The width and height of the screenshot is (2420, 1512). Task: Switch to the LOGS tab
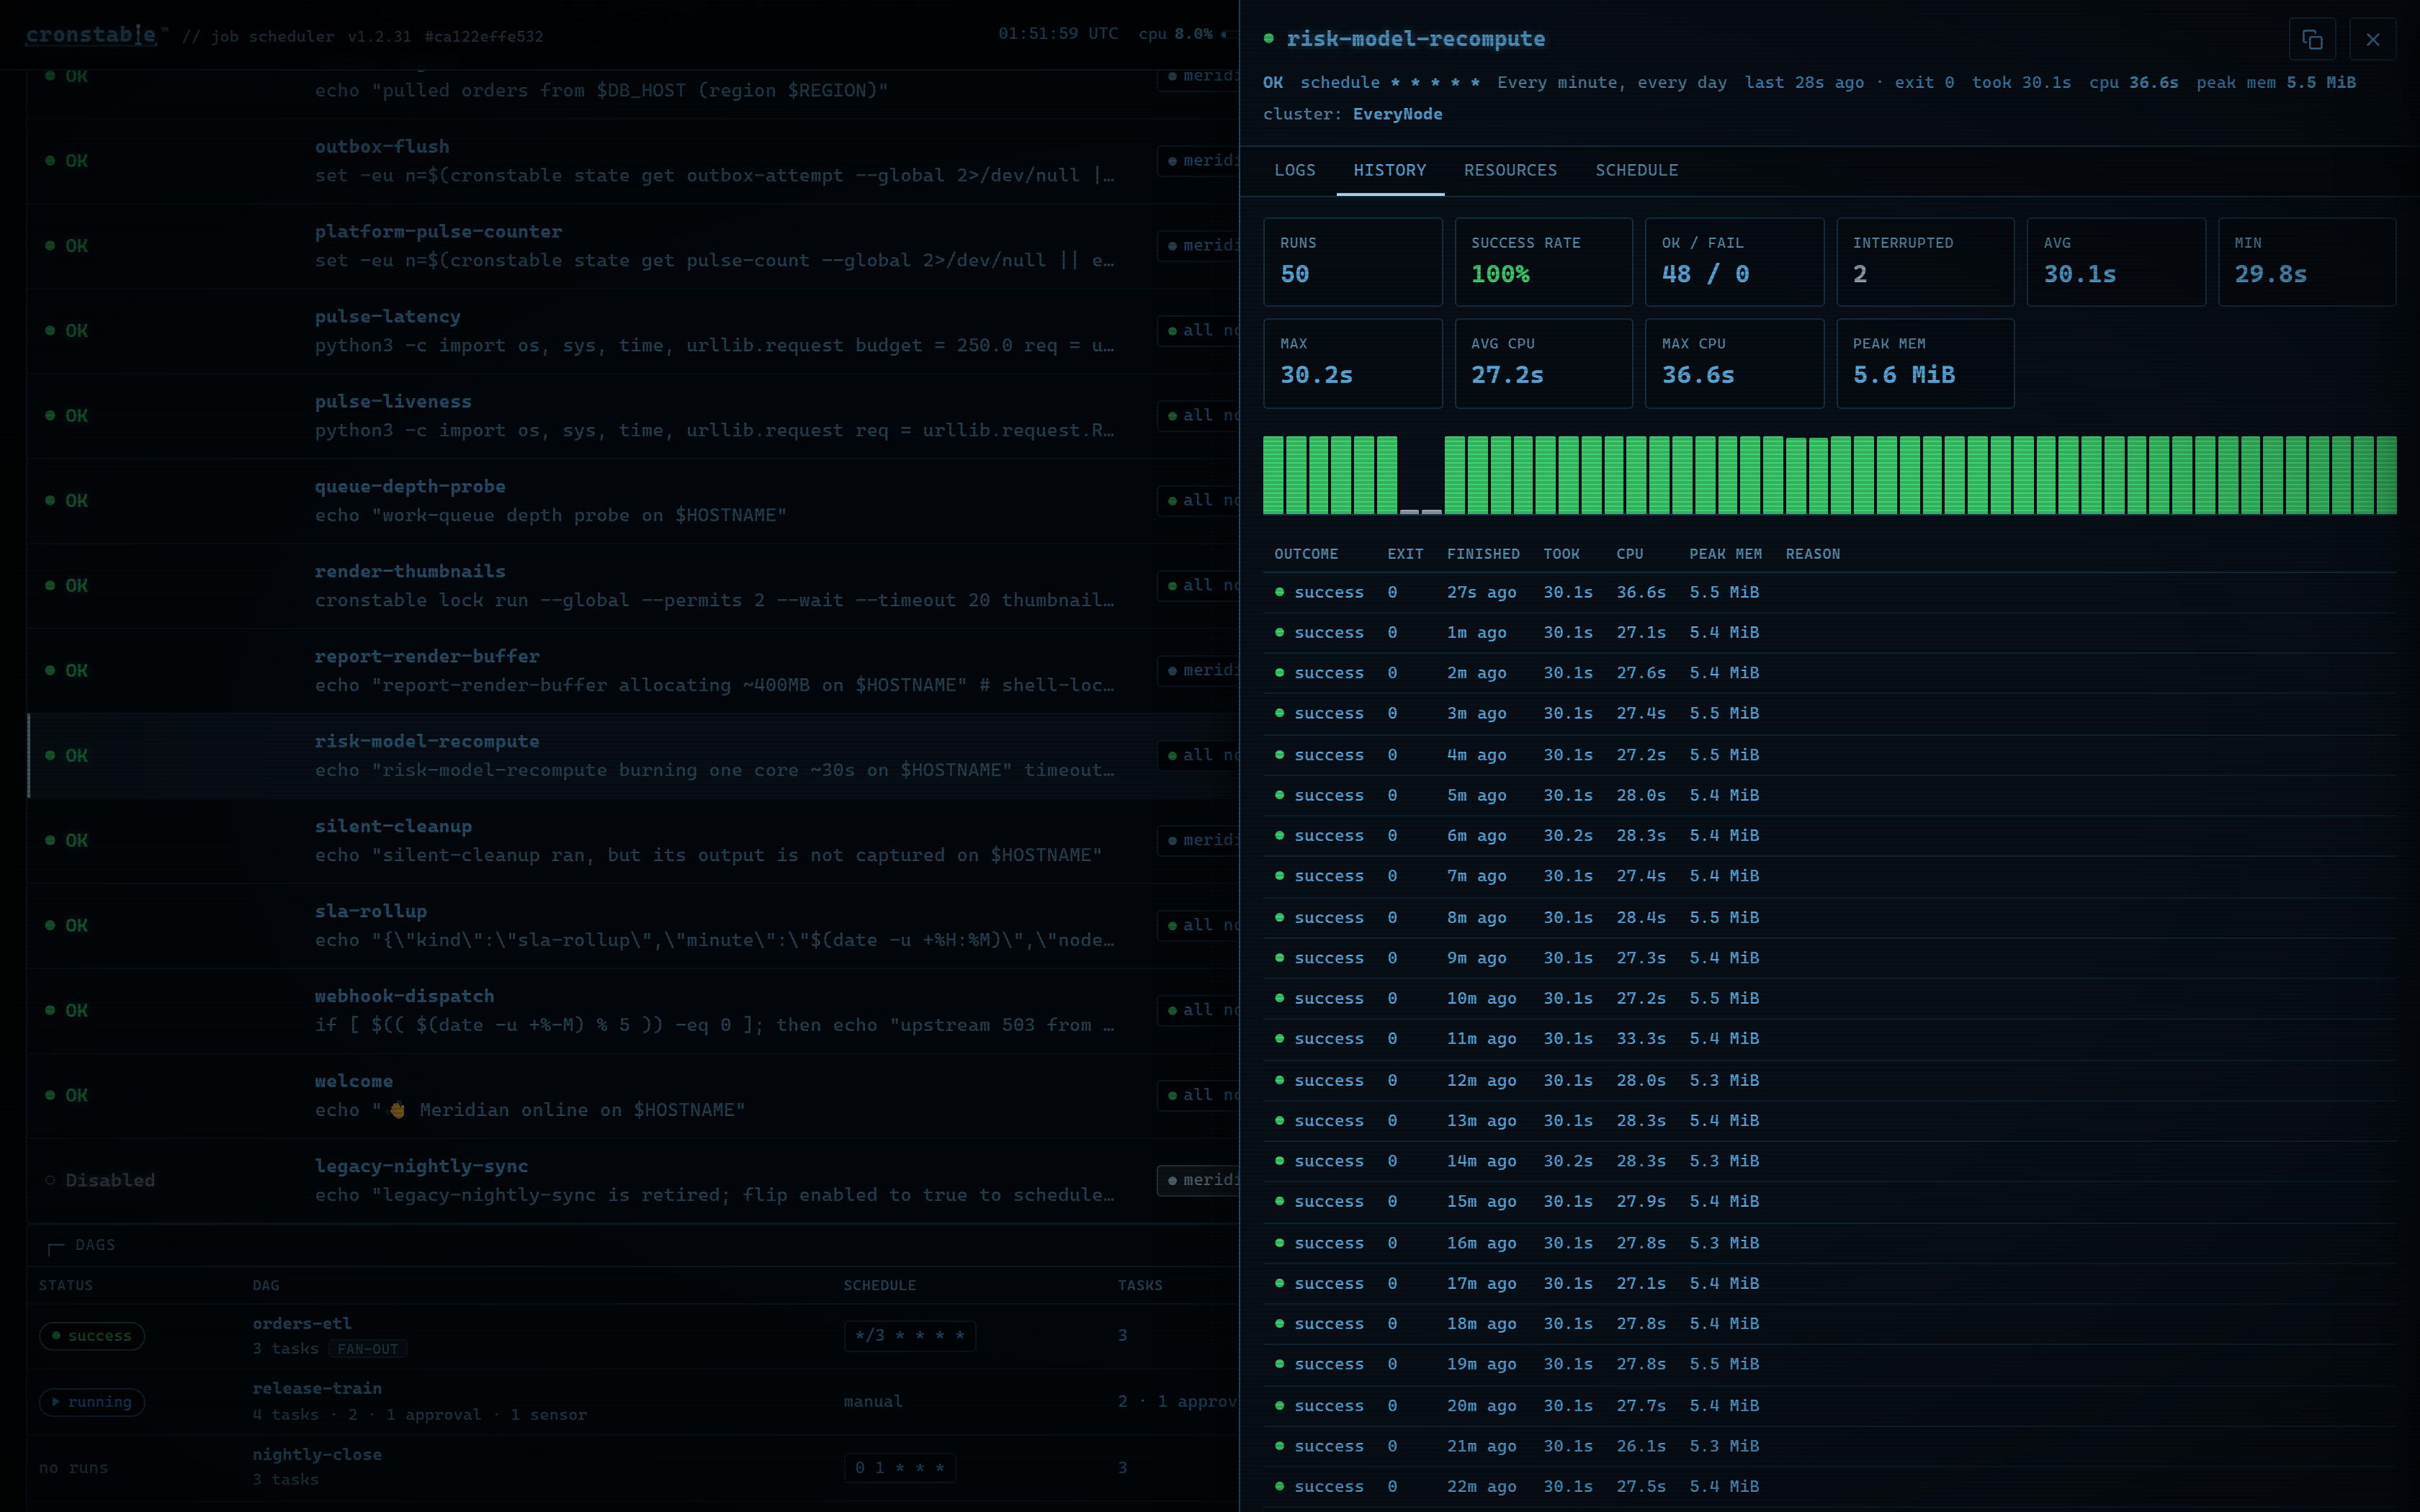[x=1295, y=170]
